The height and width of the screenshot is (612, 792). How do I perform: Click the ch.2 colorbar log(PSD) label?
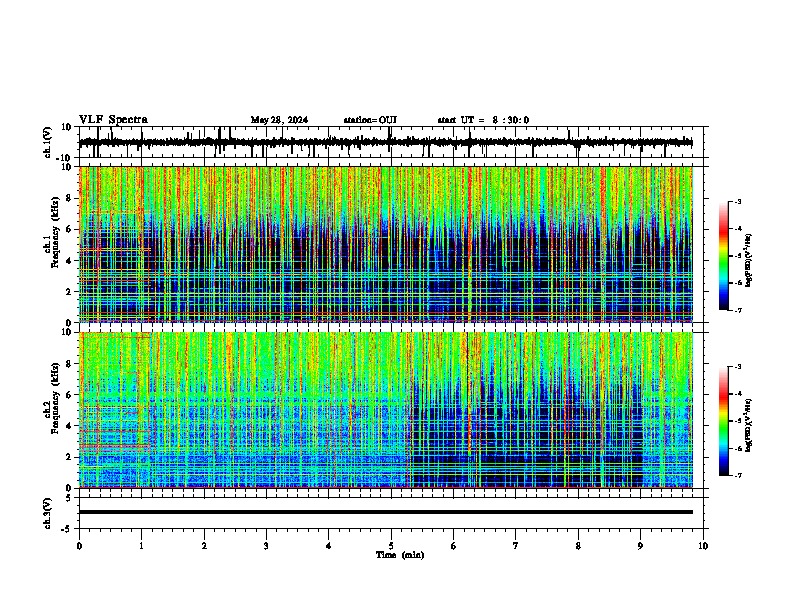click(749, 426)
